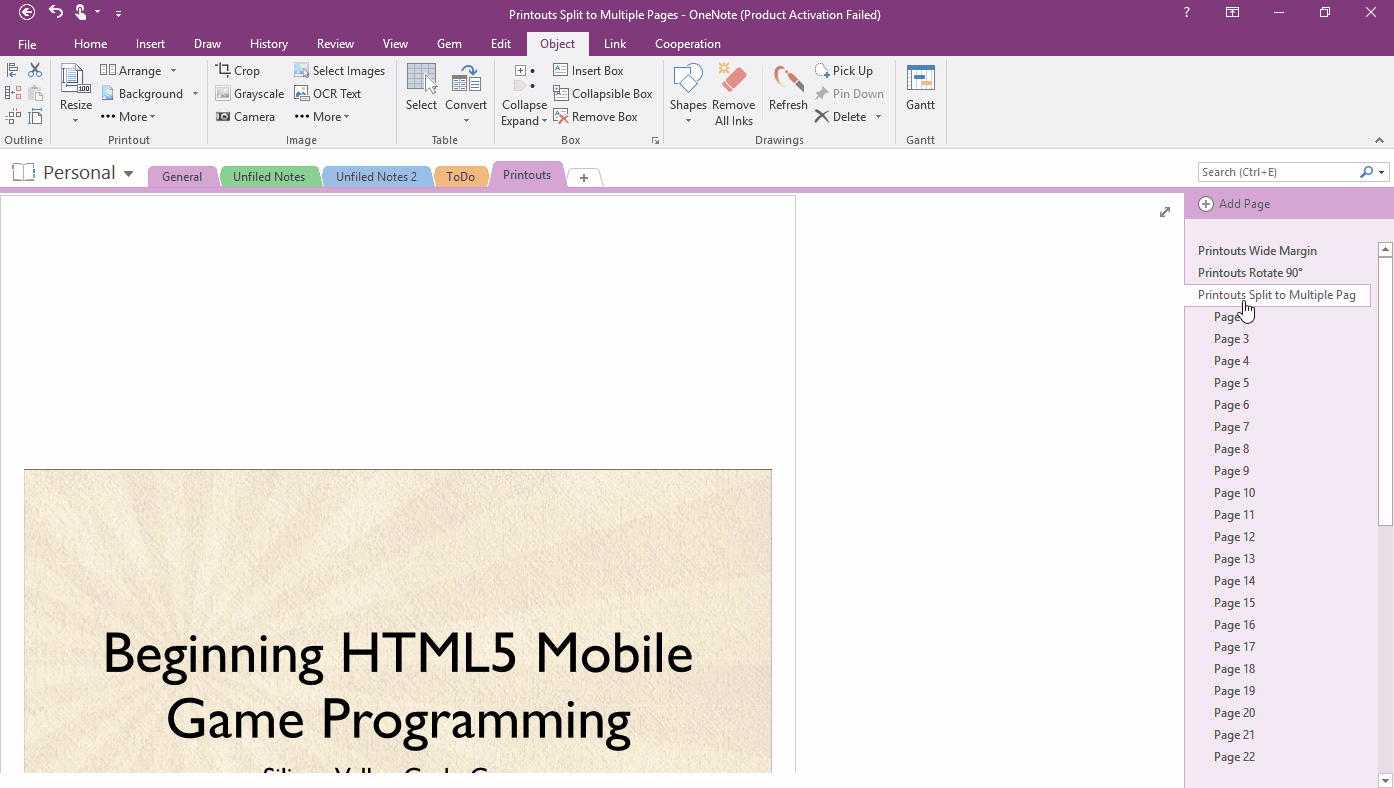Open the Box group dialog launcher

pyautogui.click(x=655, y=141)
